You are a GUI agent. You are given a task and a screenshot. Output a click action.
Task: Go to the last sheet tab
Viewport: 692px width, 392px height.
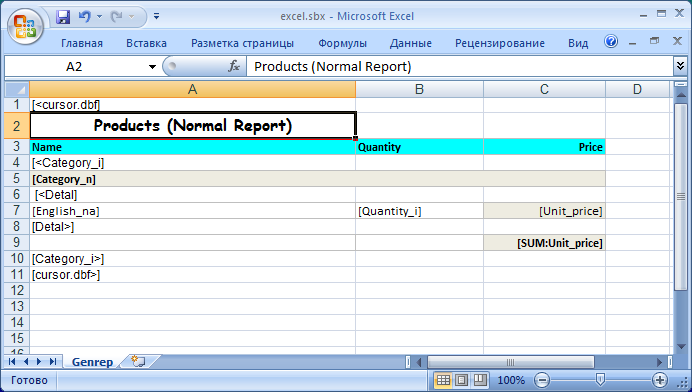53,362
